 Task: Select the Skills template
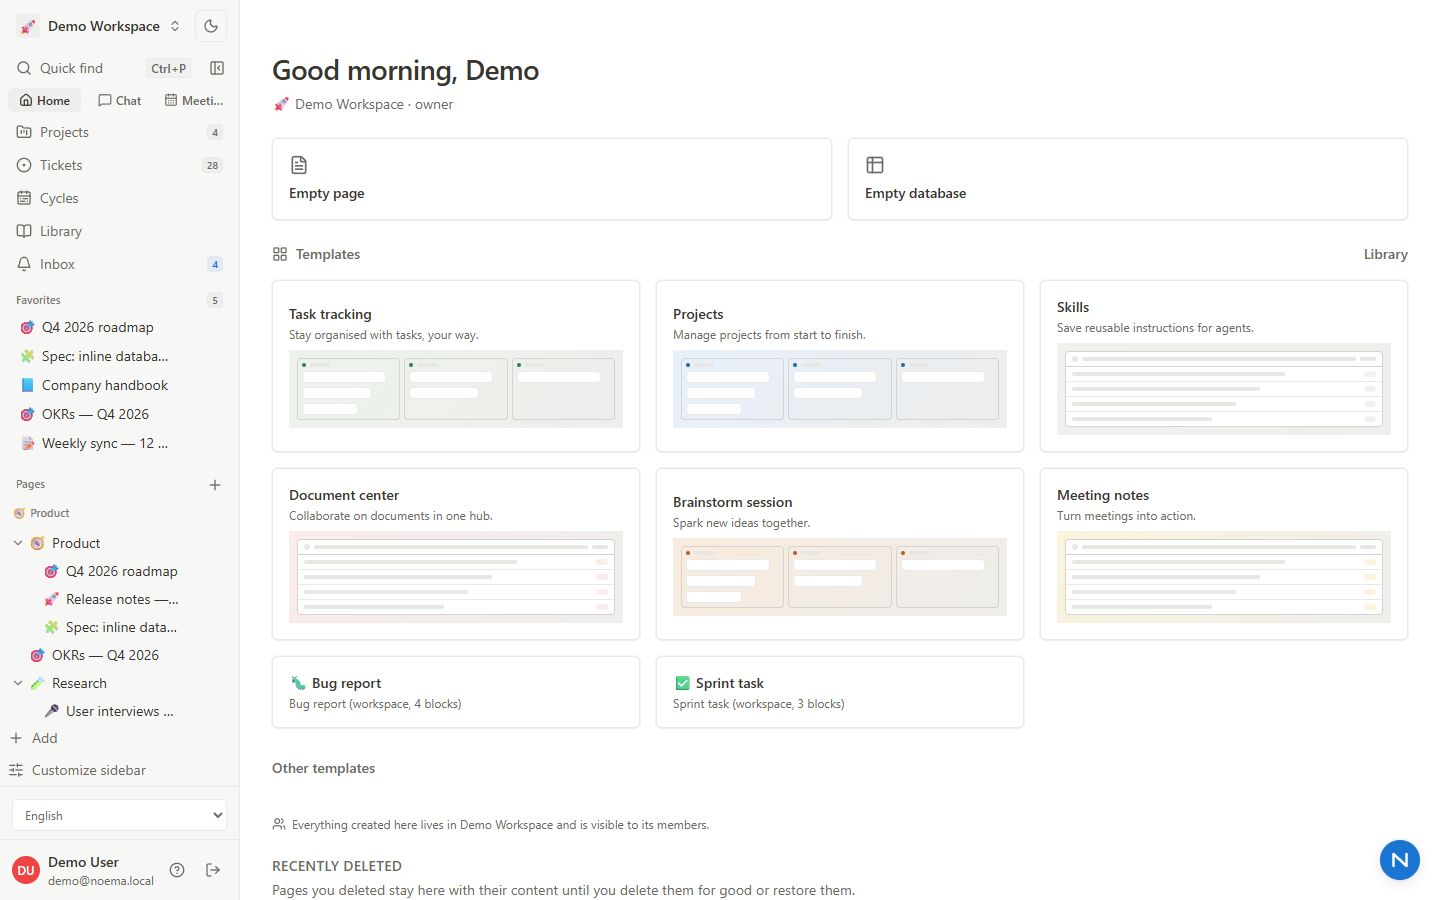[x=1224, y=366]
